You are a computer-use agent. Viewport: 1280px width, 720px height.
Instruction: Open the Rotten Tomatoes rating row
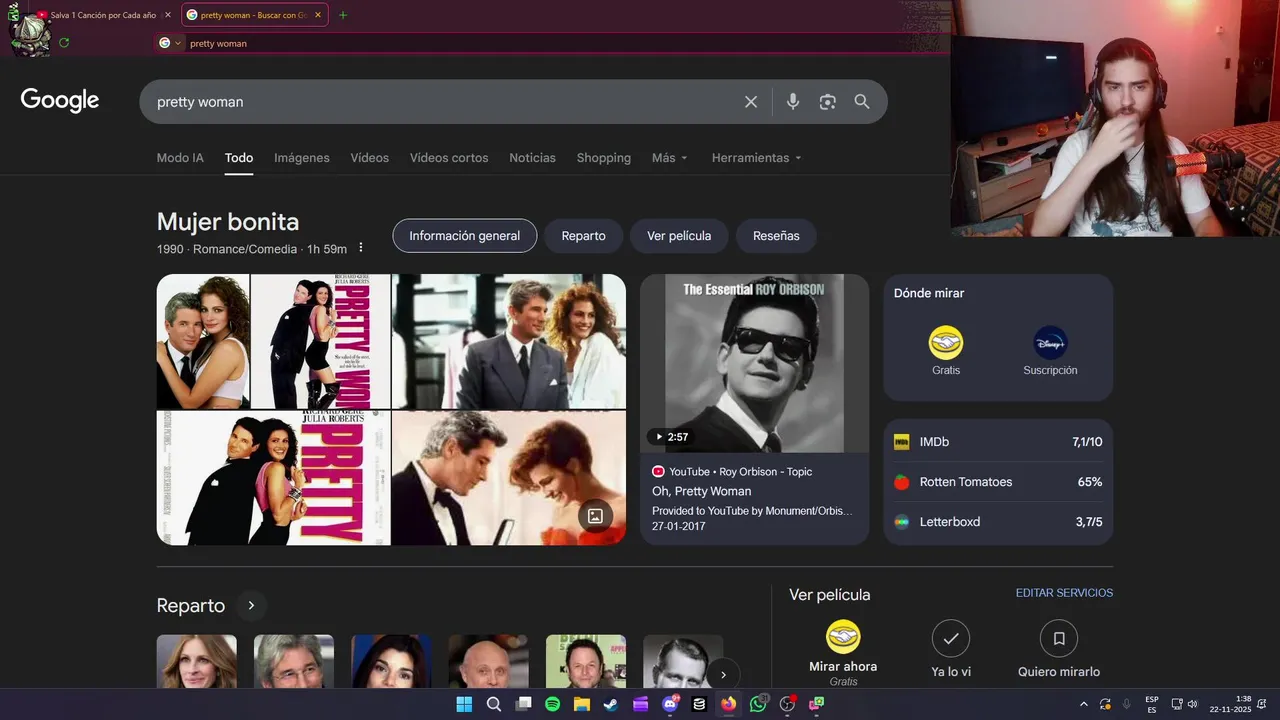998,482
